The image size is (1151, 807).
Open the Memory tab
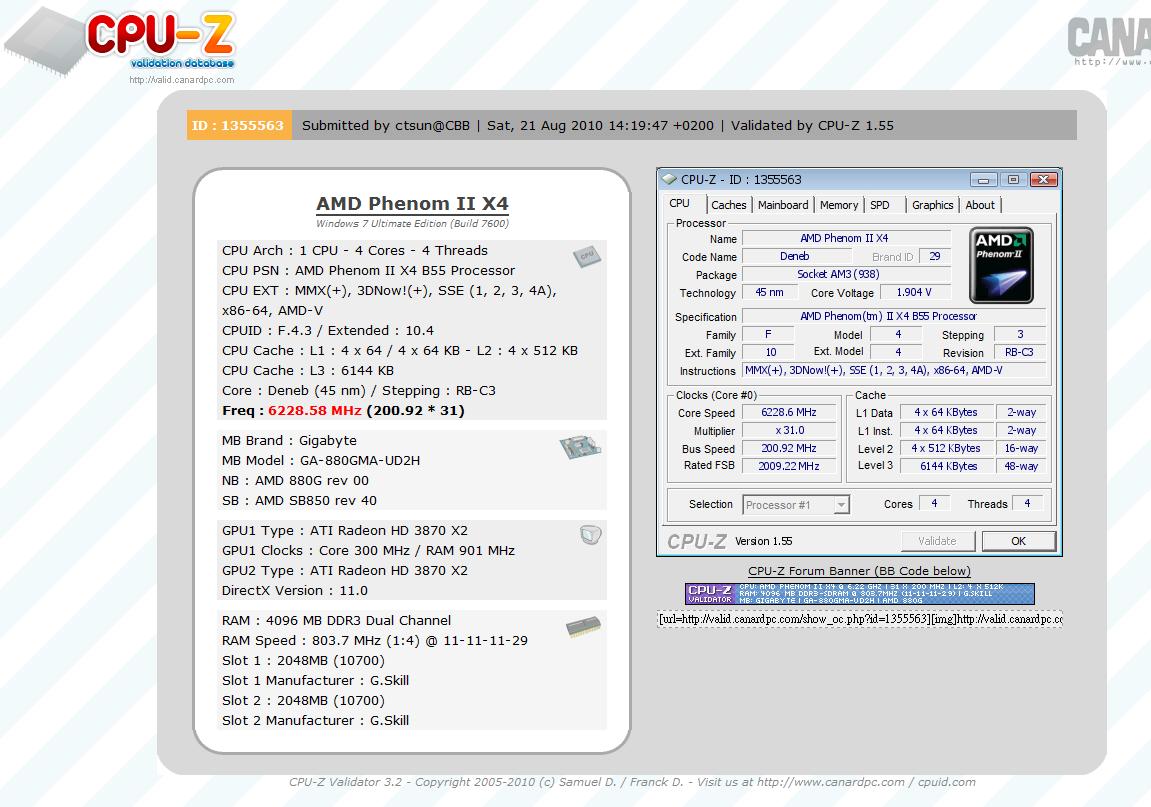[838, 205]
